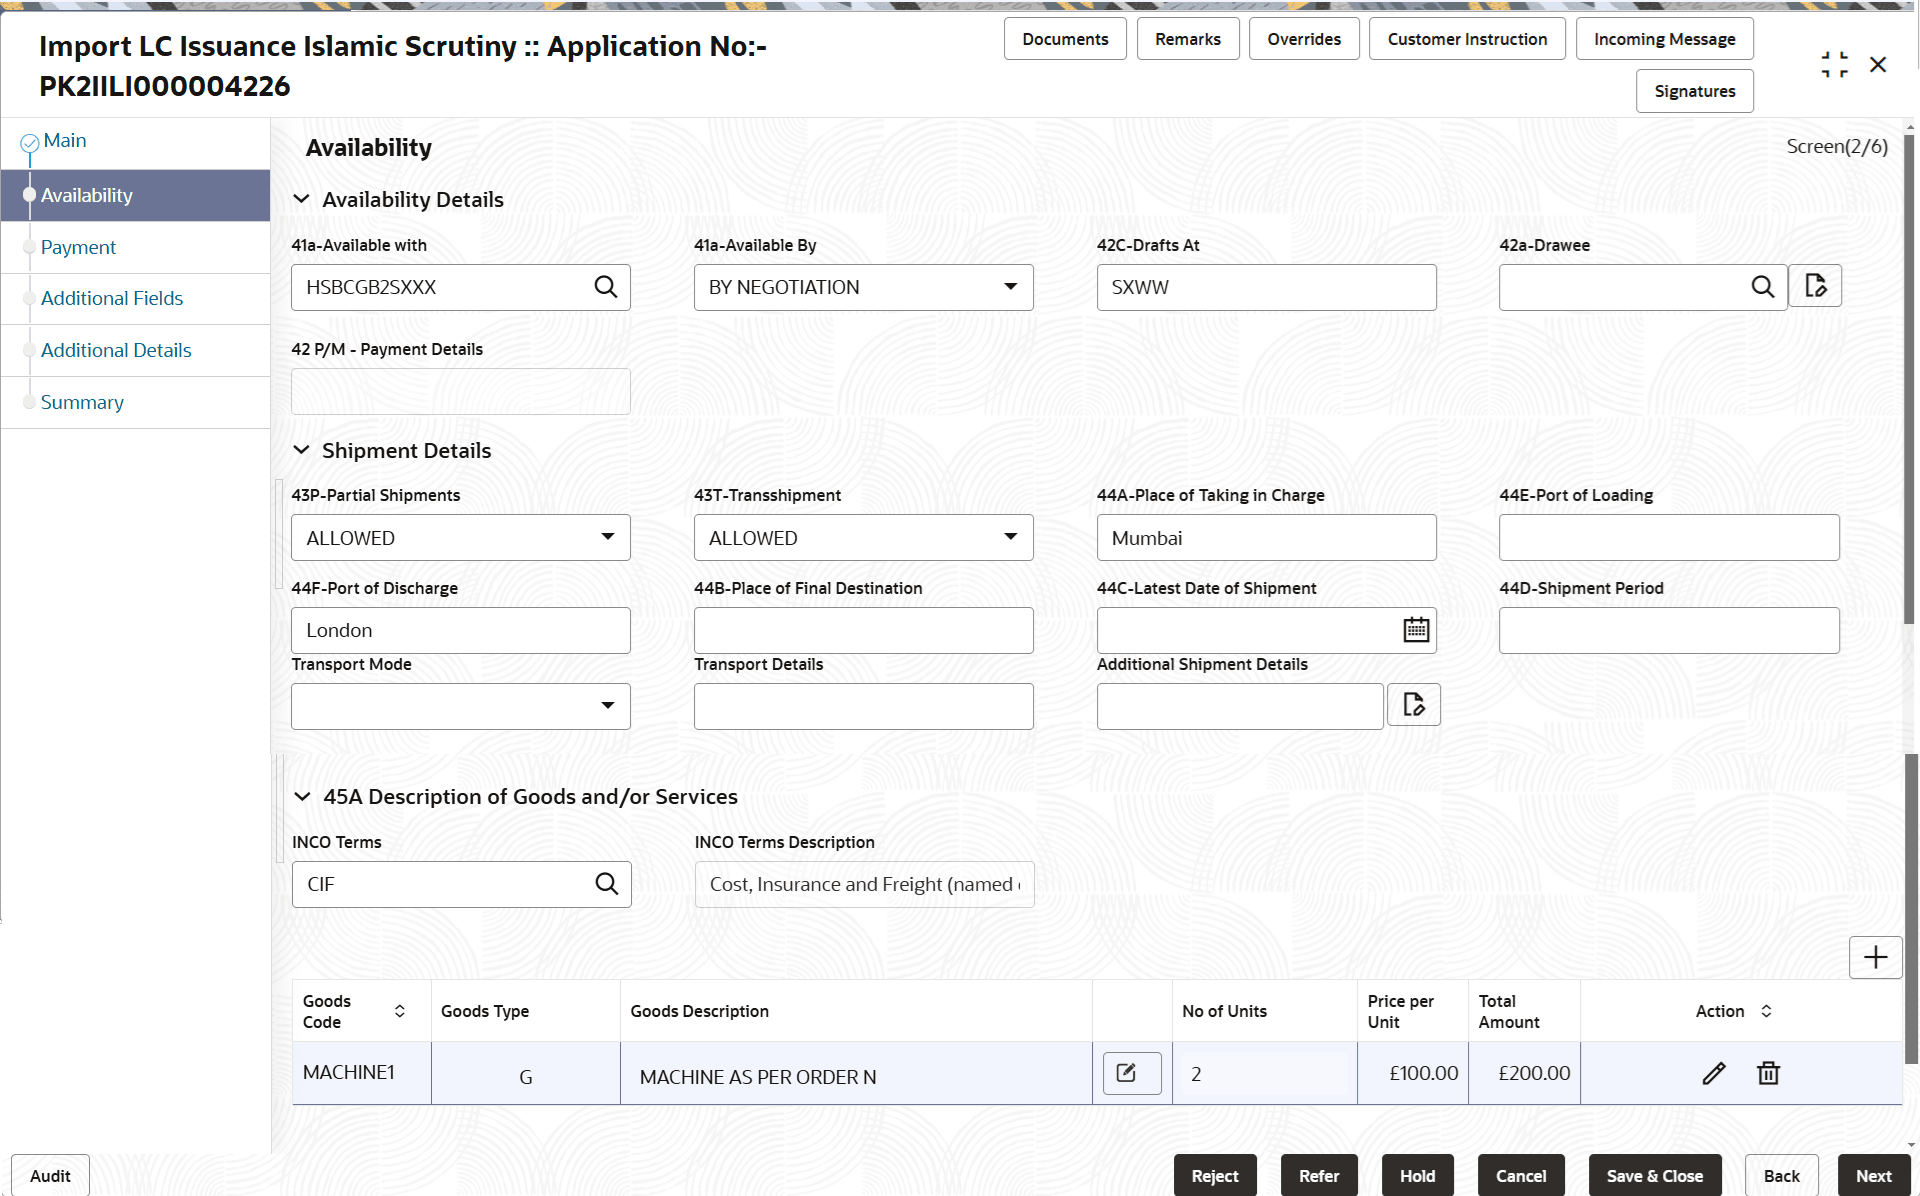Search the 41a-Available with bank code
Screen dimensions: 1920x1196
pos(606,286)
